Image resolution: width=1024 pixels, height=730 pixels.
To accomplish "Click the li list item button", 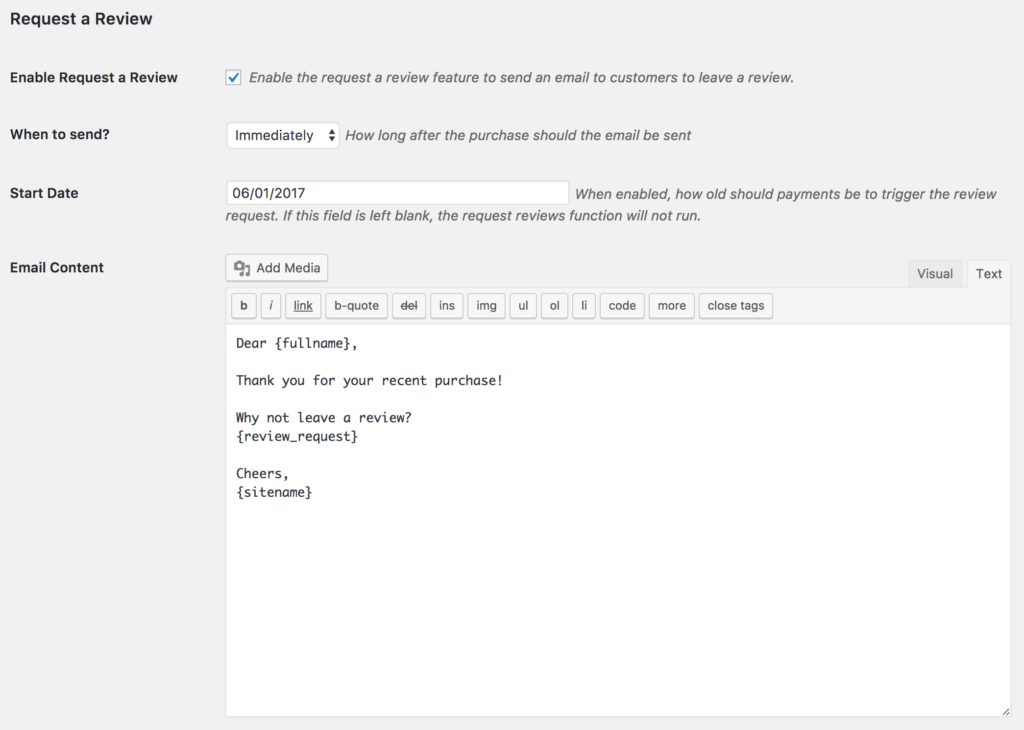I will pos(584,306).
